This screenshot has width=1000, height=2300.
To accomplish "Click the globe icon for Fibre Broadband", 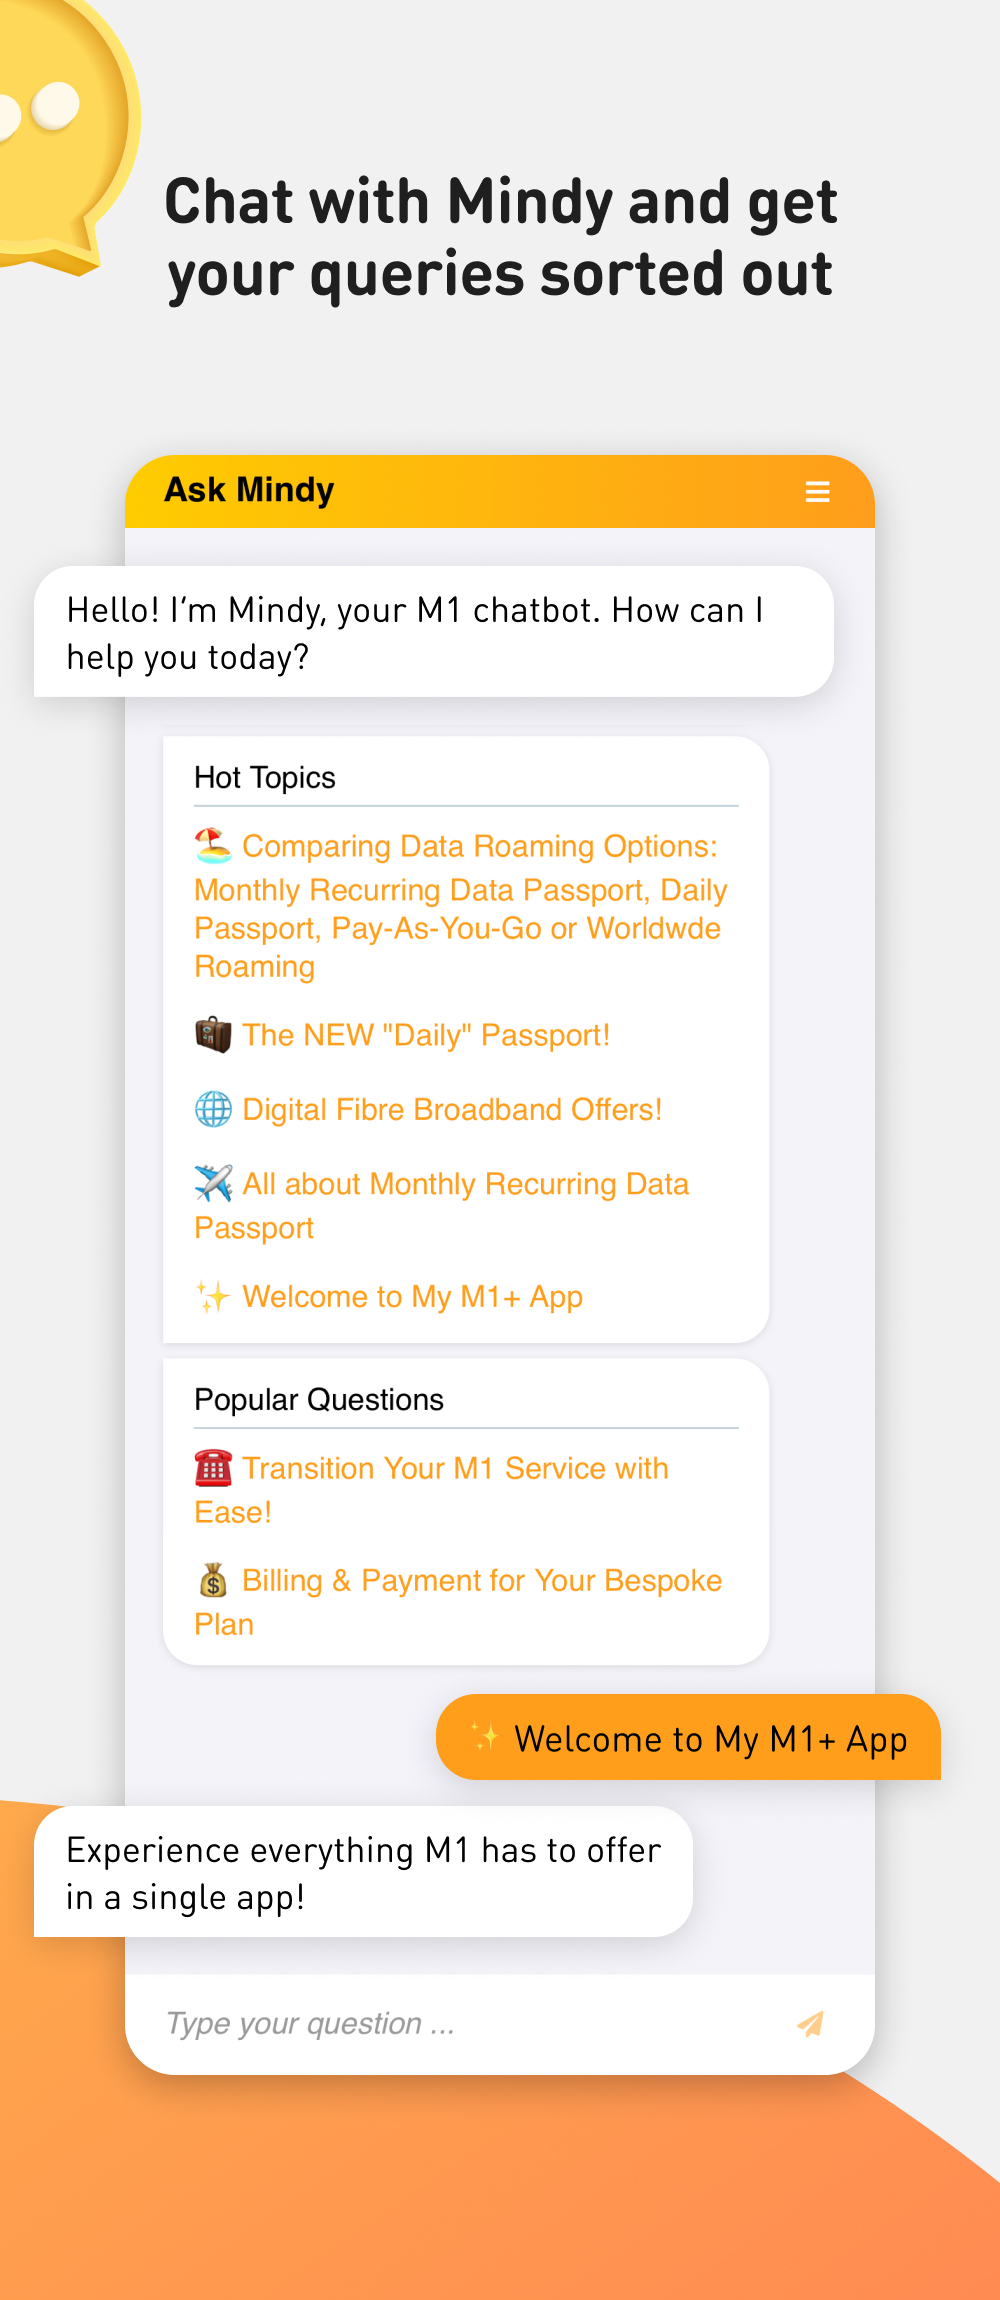I will coord(213,1109).
